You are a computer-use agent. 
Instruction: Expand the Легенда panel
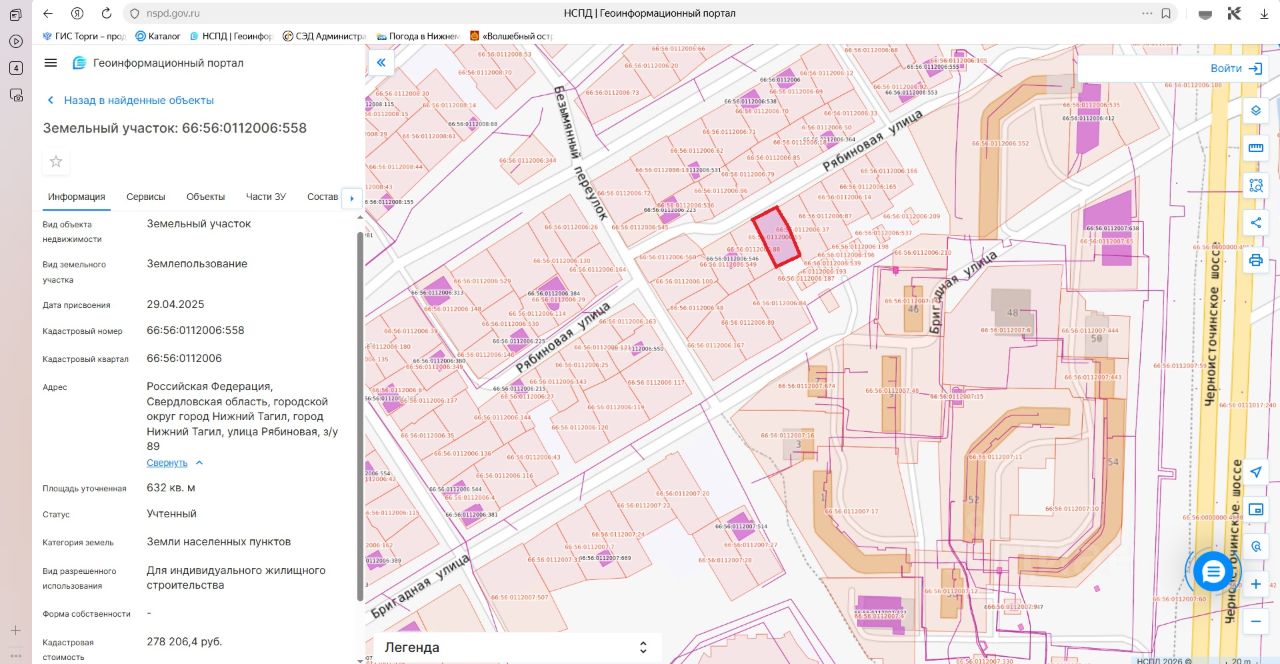517,647
